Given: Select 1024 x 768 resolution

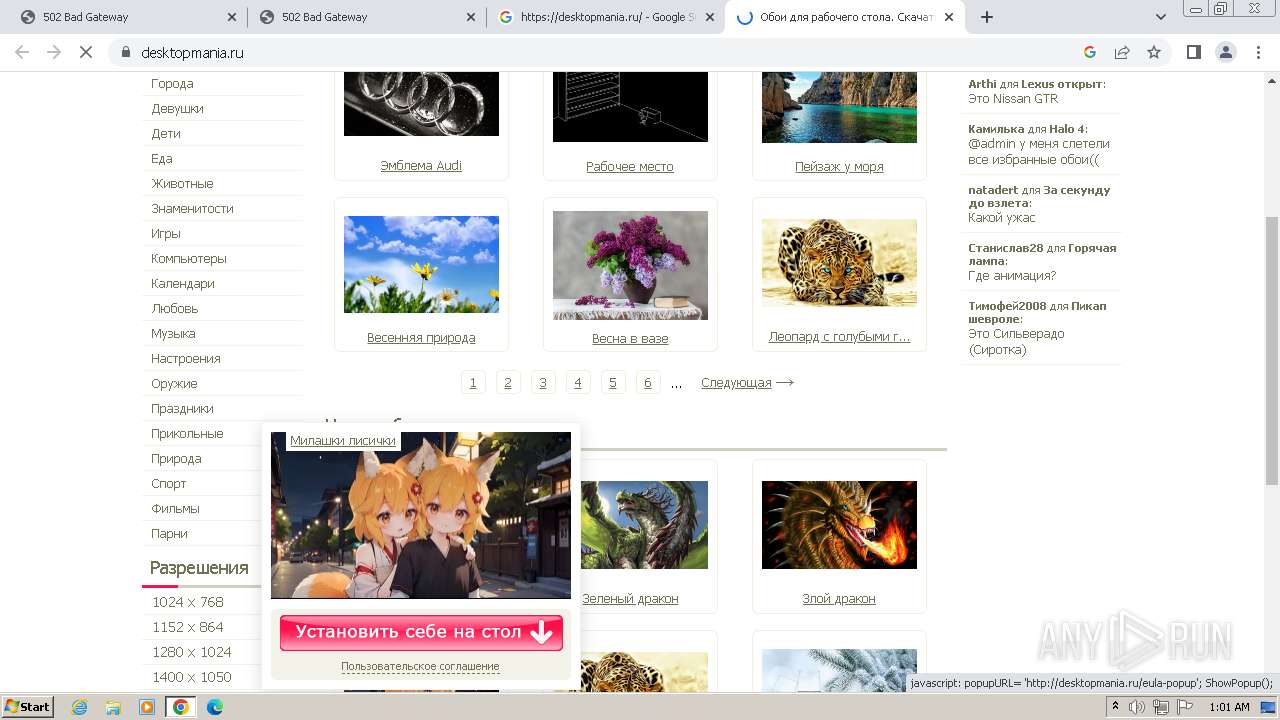Looking at the screenshot, I should 188,602.
